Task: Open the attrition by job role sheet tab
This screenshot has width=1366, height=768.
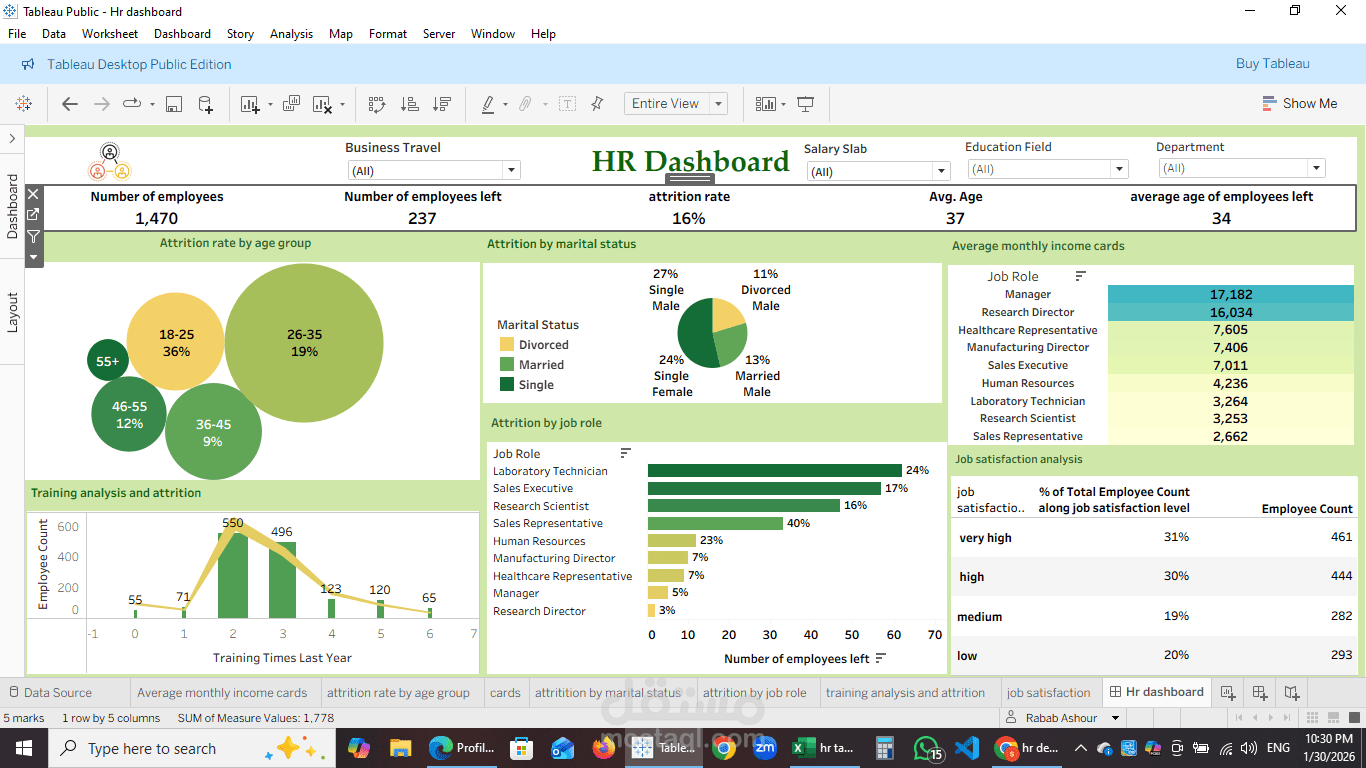Action: tap(755, 692)
